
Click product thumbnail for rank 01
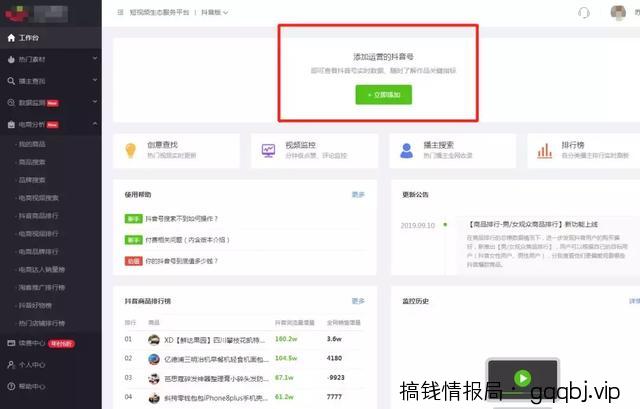[x=154, y=340]
